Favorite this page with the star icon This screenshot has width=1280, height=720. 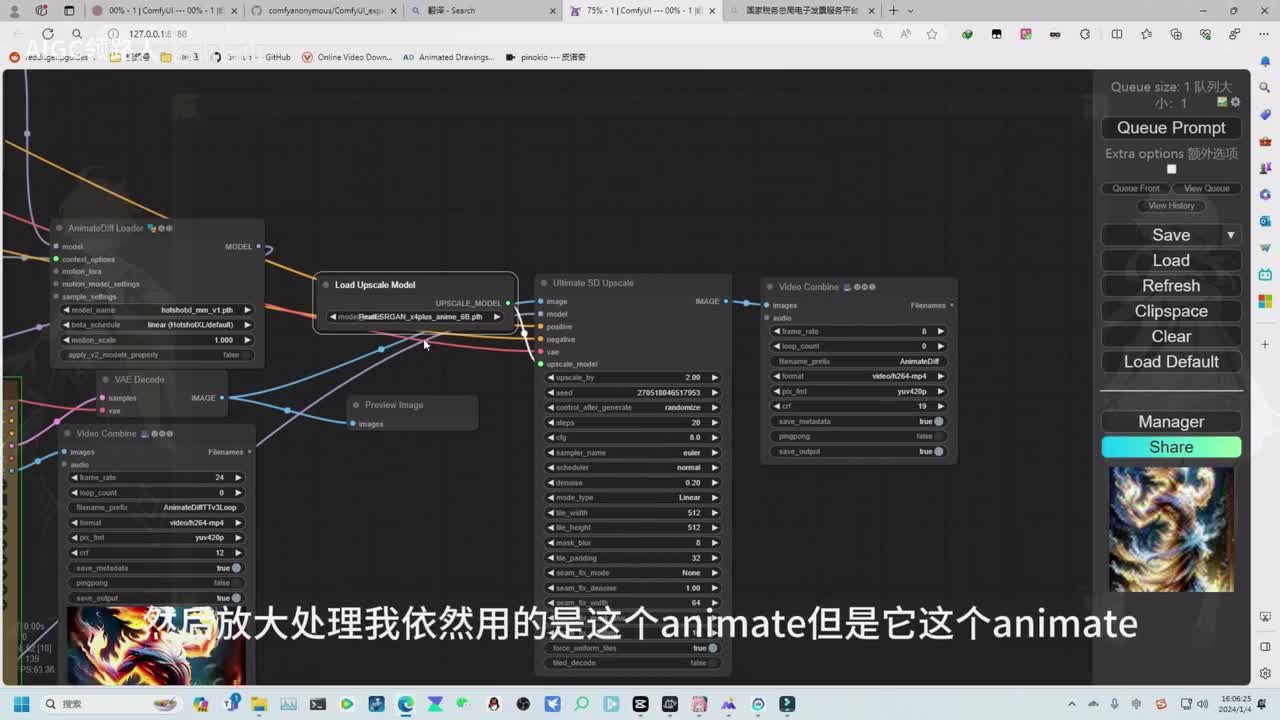(932, 34)
